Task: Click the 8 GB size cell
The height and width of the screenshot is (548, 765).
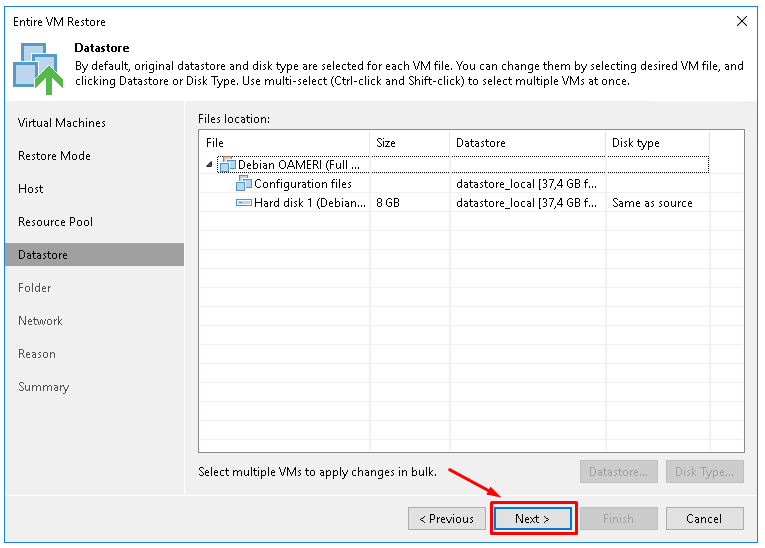Action: 388,203
